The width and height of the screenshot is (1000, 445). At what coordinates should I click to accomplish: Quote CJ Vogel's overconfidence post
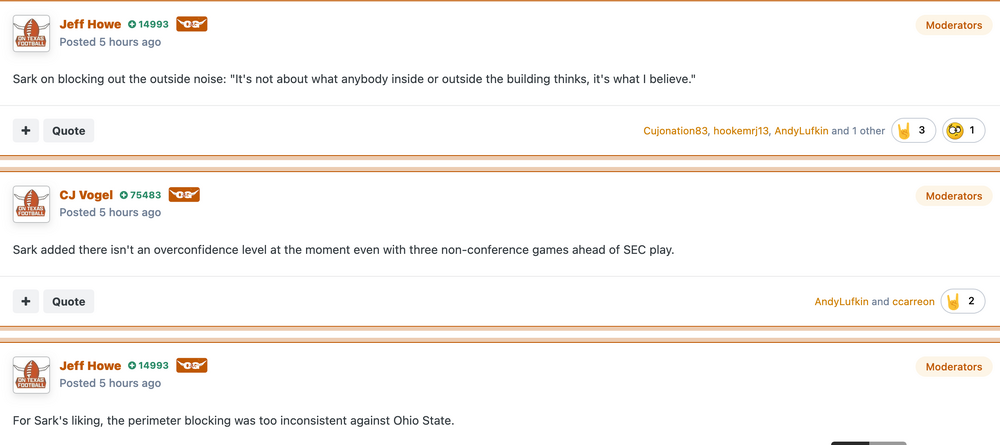[68, 301]
